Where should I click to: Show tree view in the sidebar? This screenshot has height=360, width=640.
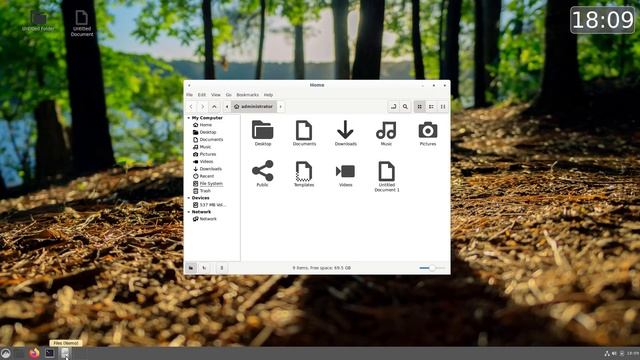tap(204, 268)
